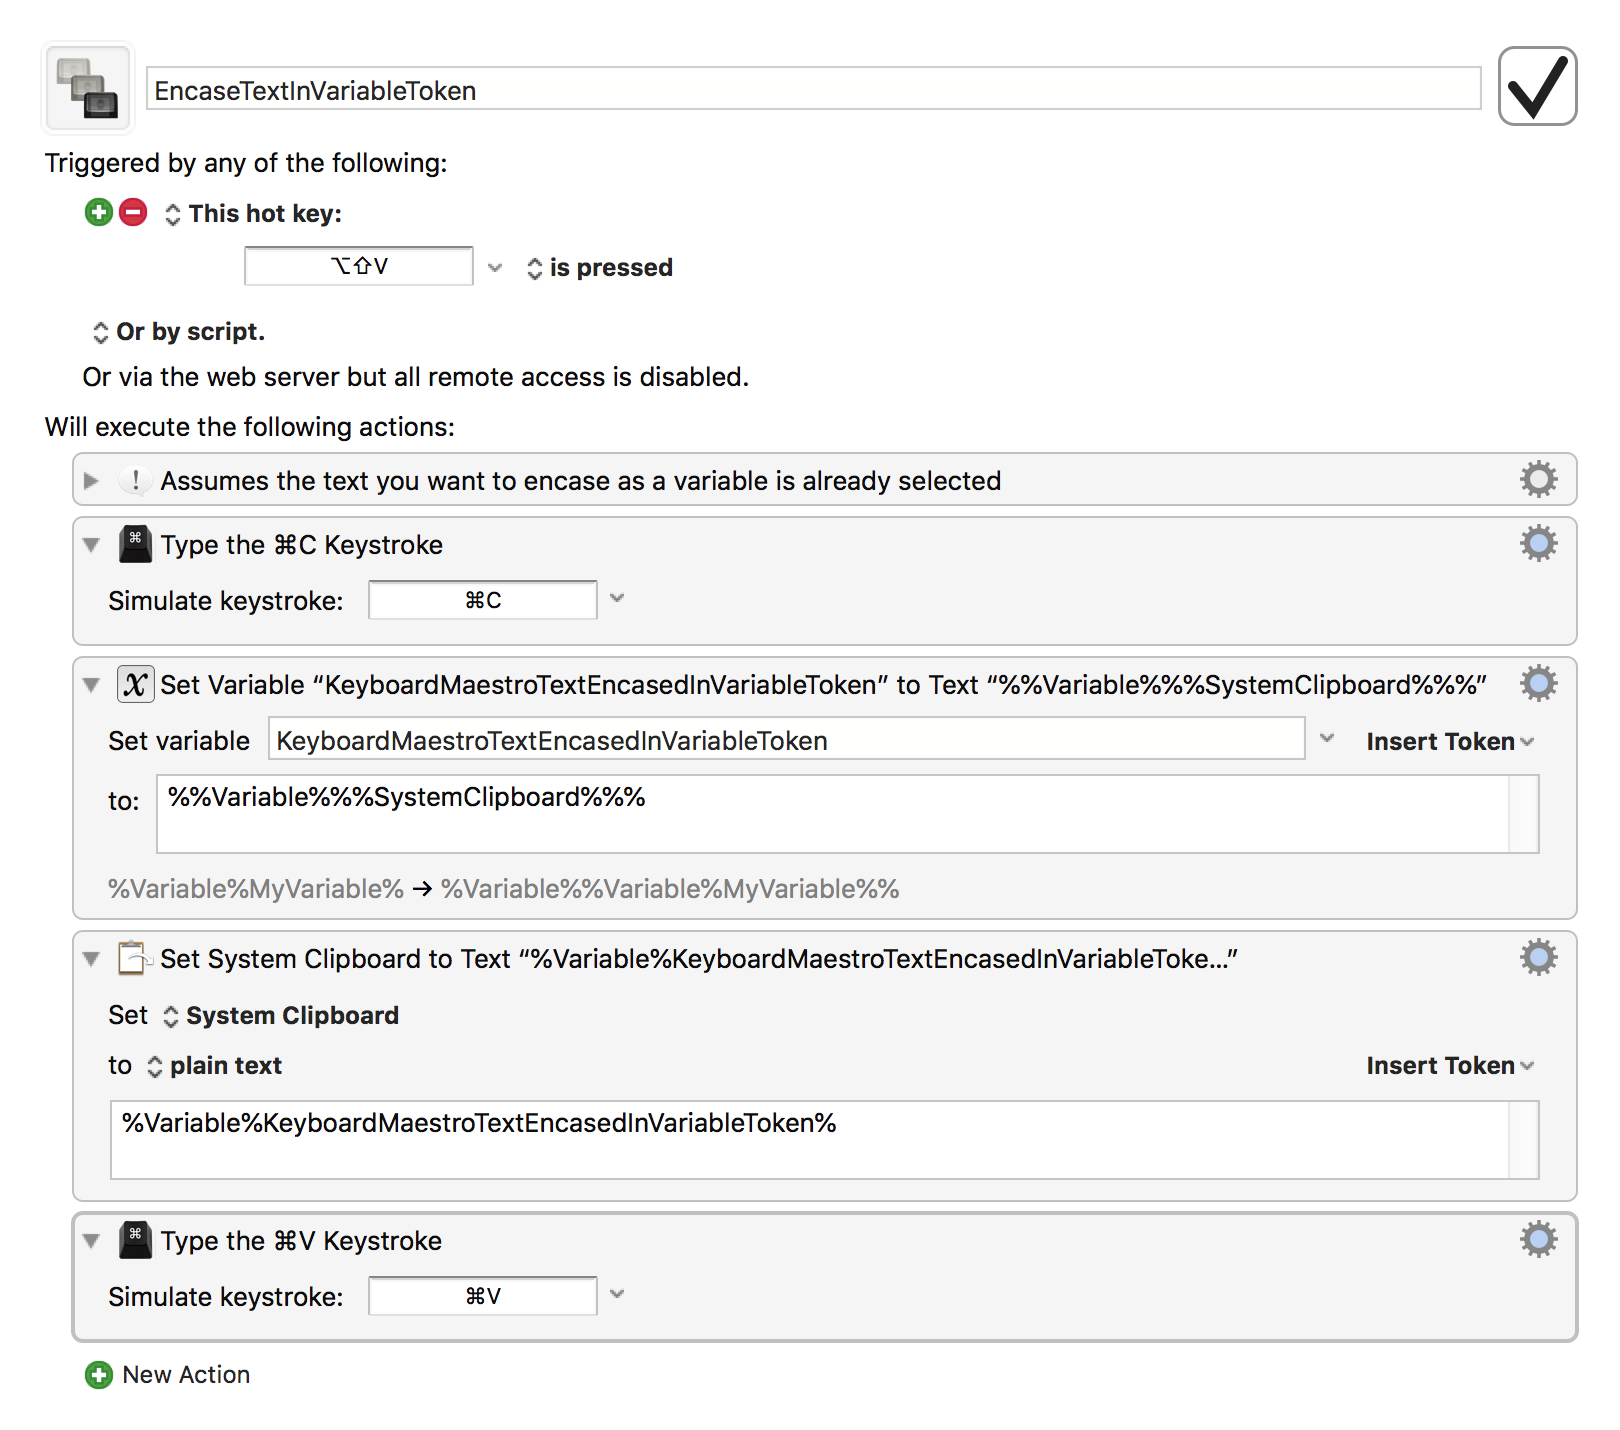This screenshot has height=1430, width=1620.
Task: Click New Action button
Action: point(167,1374)
